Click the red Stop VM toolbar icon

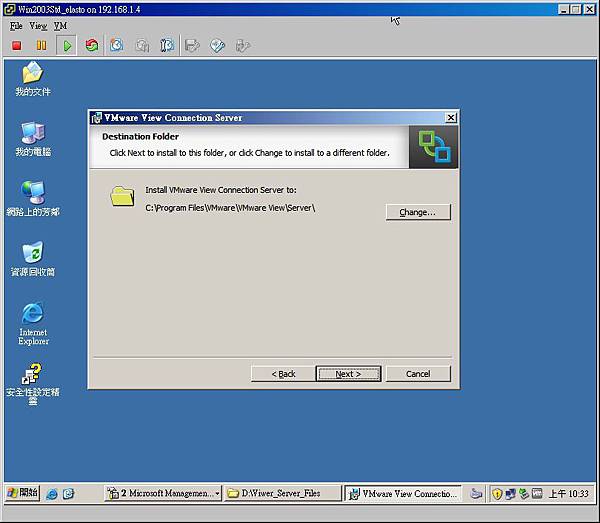pyautogui.click(x=16, y=46)
